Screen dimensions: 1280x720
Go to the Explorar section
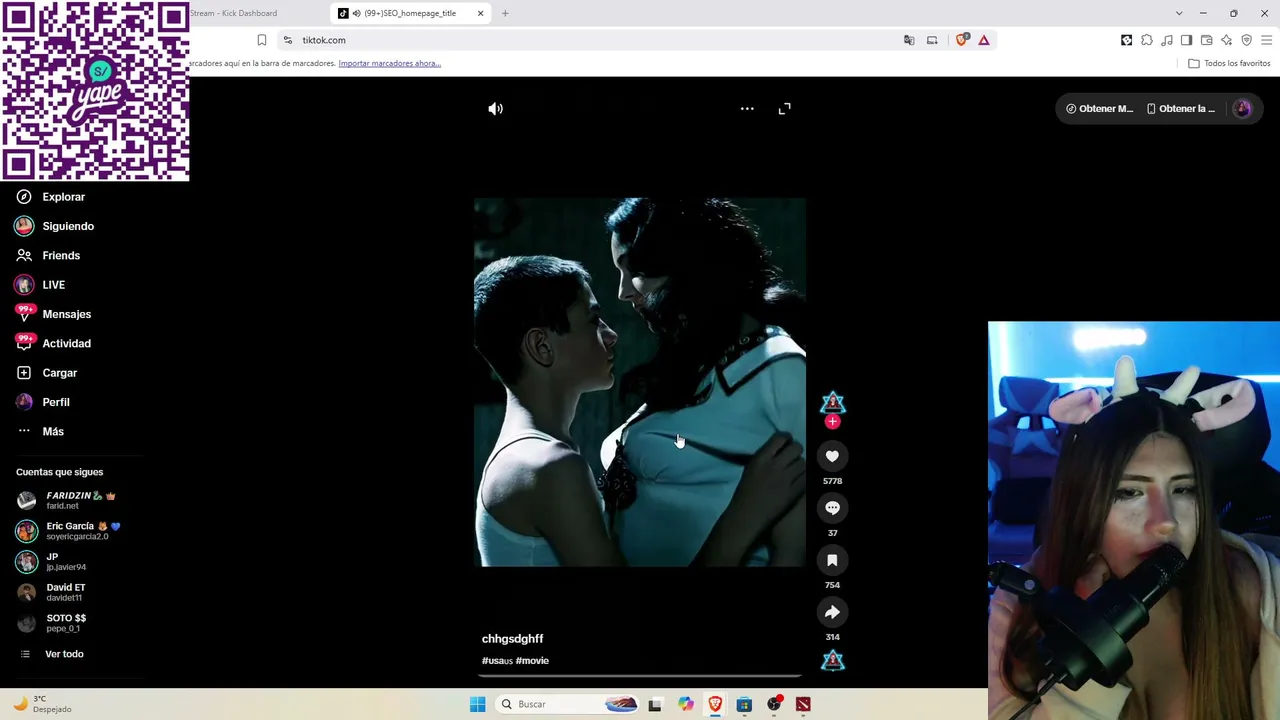pos(64,197)
